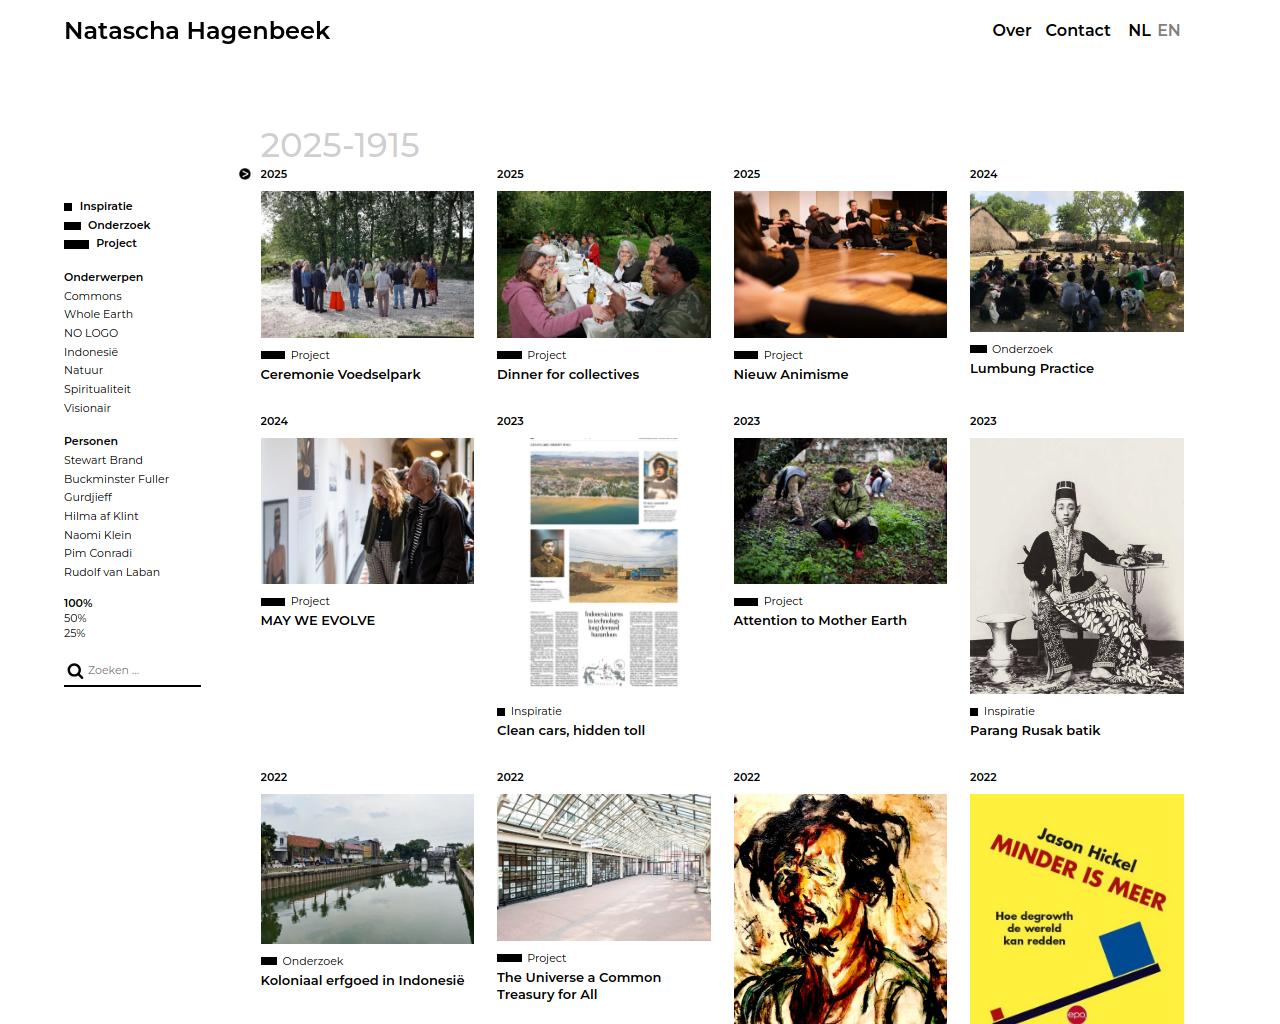Open the Dinner for collectives photo
The height and width of the screenshot is (1024, 1280).
(603, 264)
